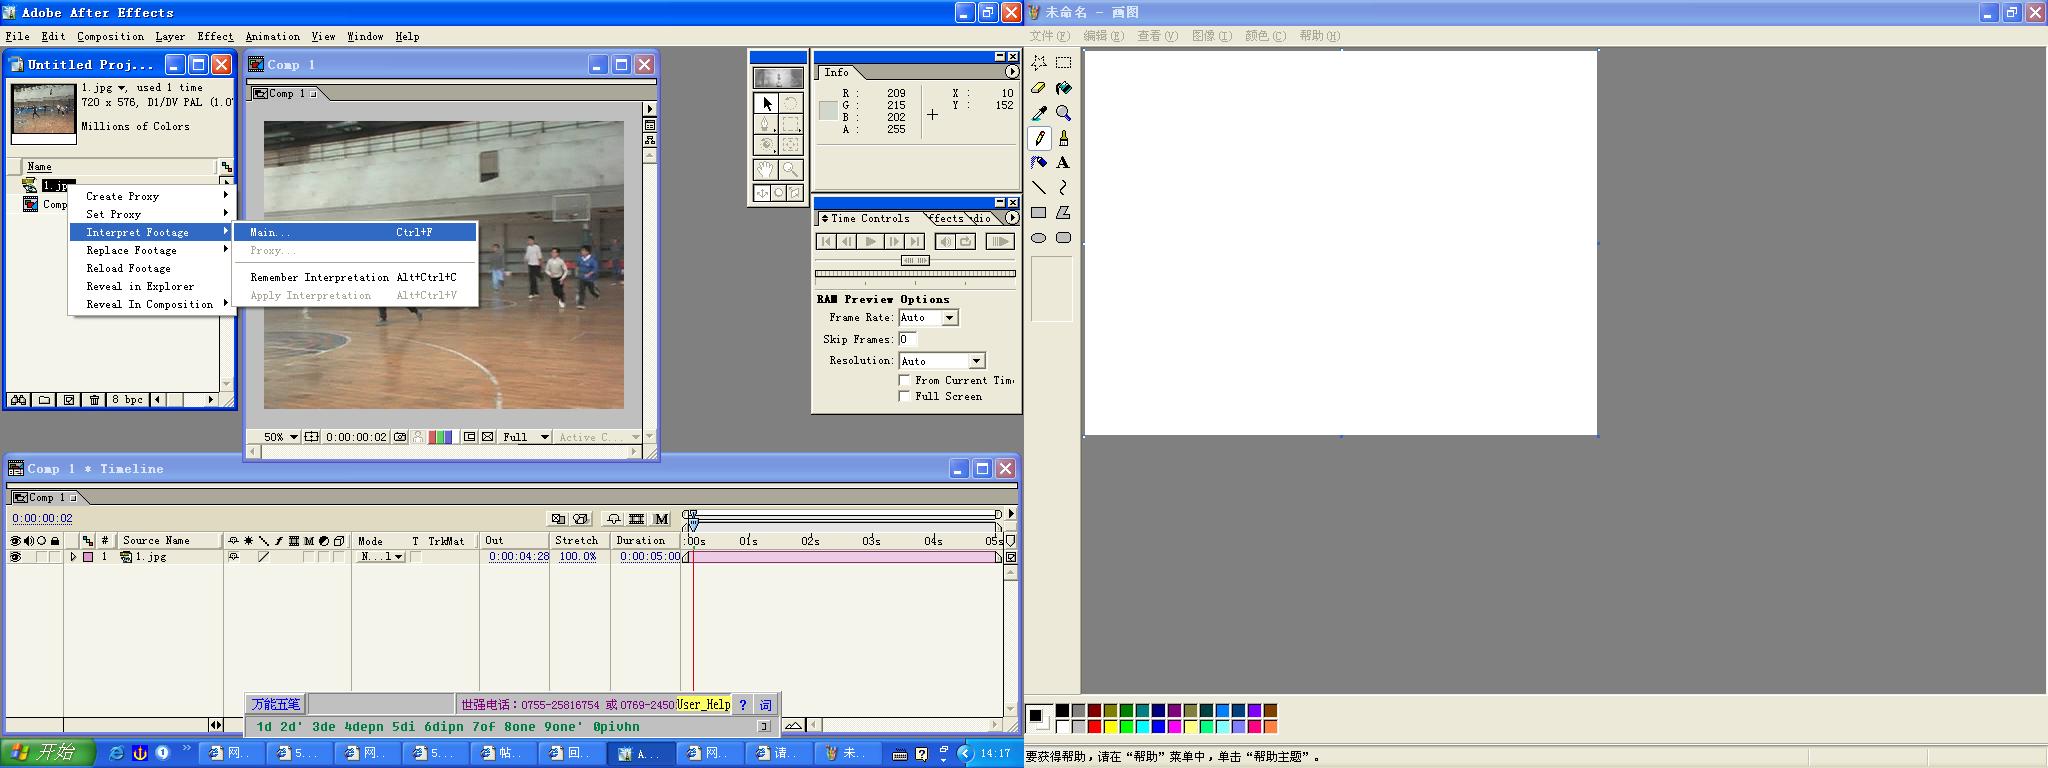The image size is (2048, 768).
Task: Expand the 1.jpg layer triangle in timeline
Action: click(x=72, y=557)
